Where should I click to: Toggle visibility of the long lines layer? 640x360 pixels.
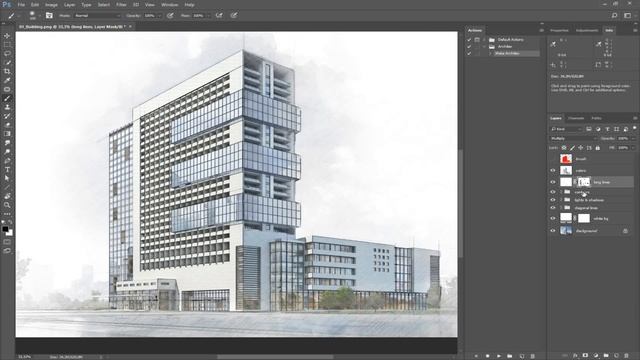[553, 182]
